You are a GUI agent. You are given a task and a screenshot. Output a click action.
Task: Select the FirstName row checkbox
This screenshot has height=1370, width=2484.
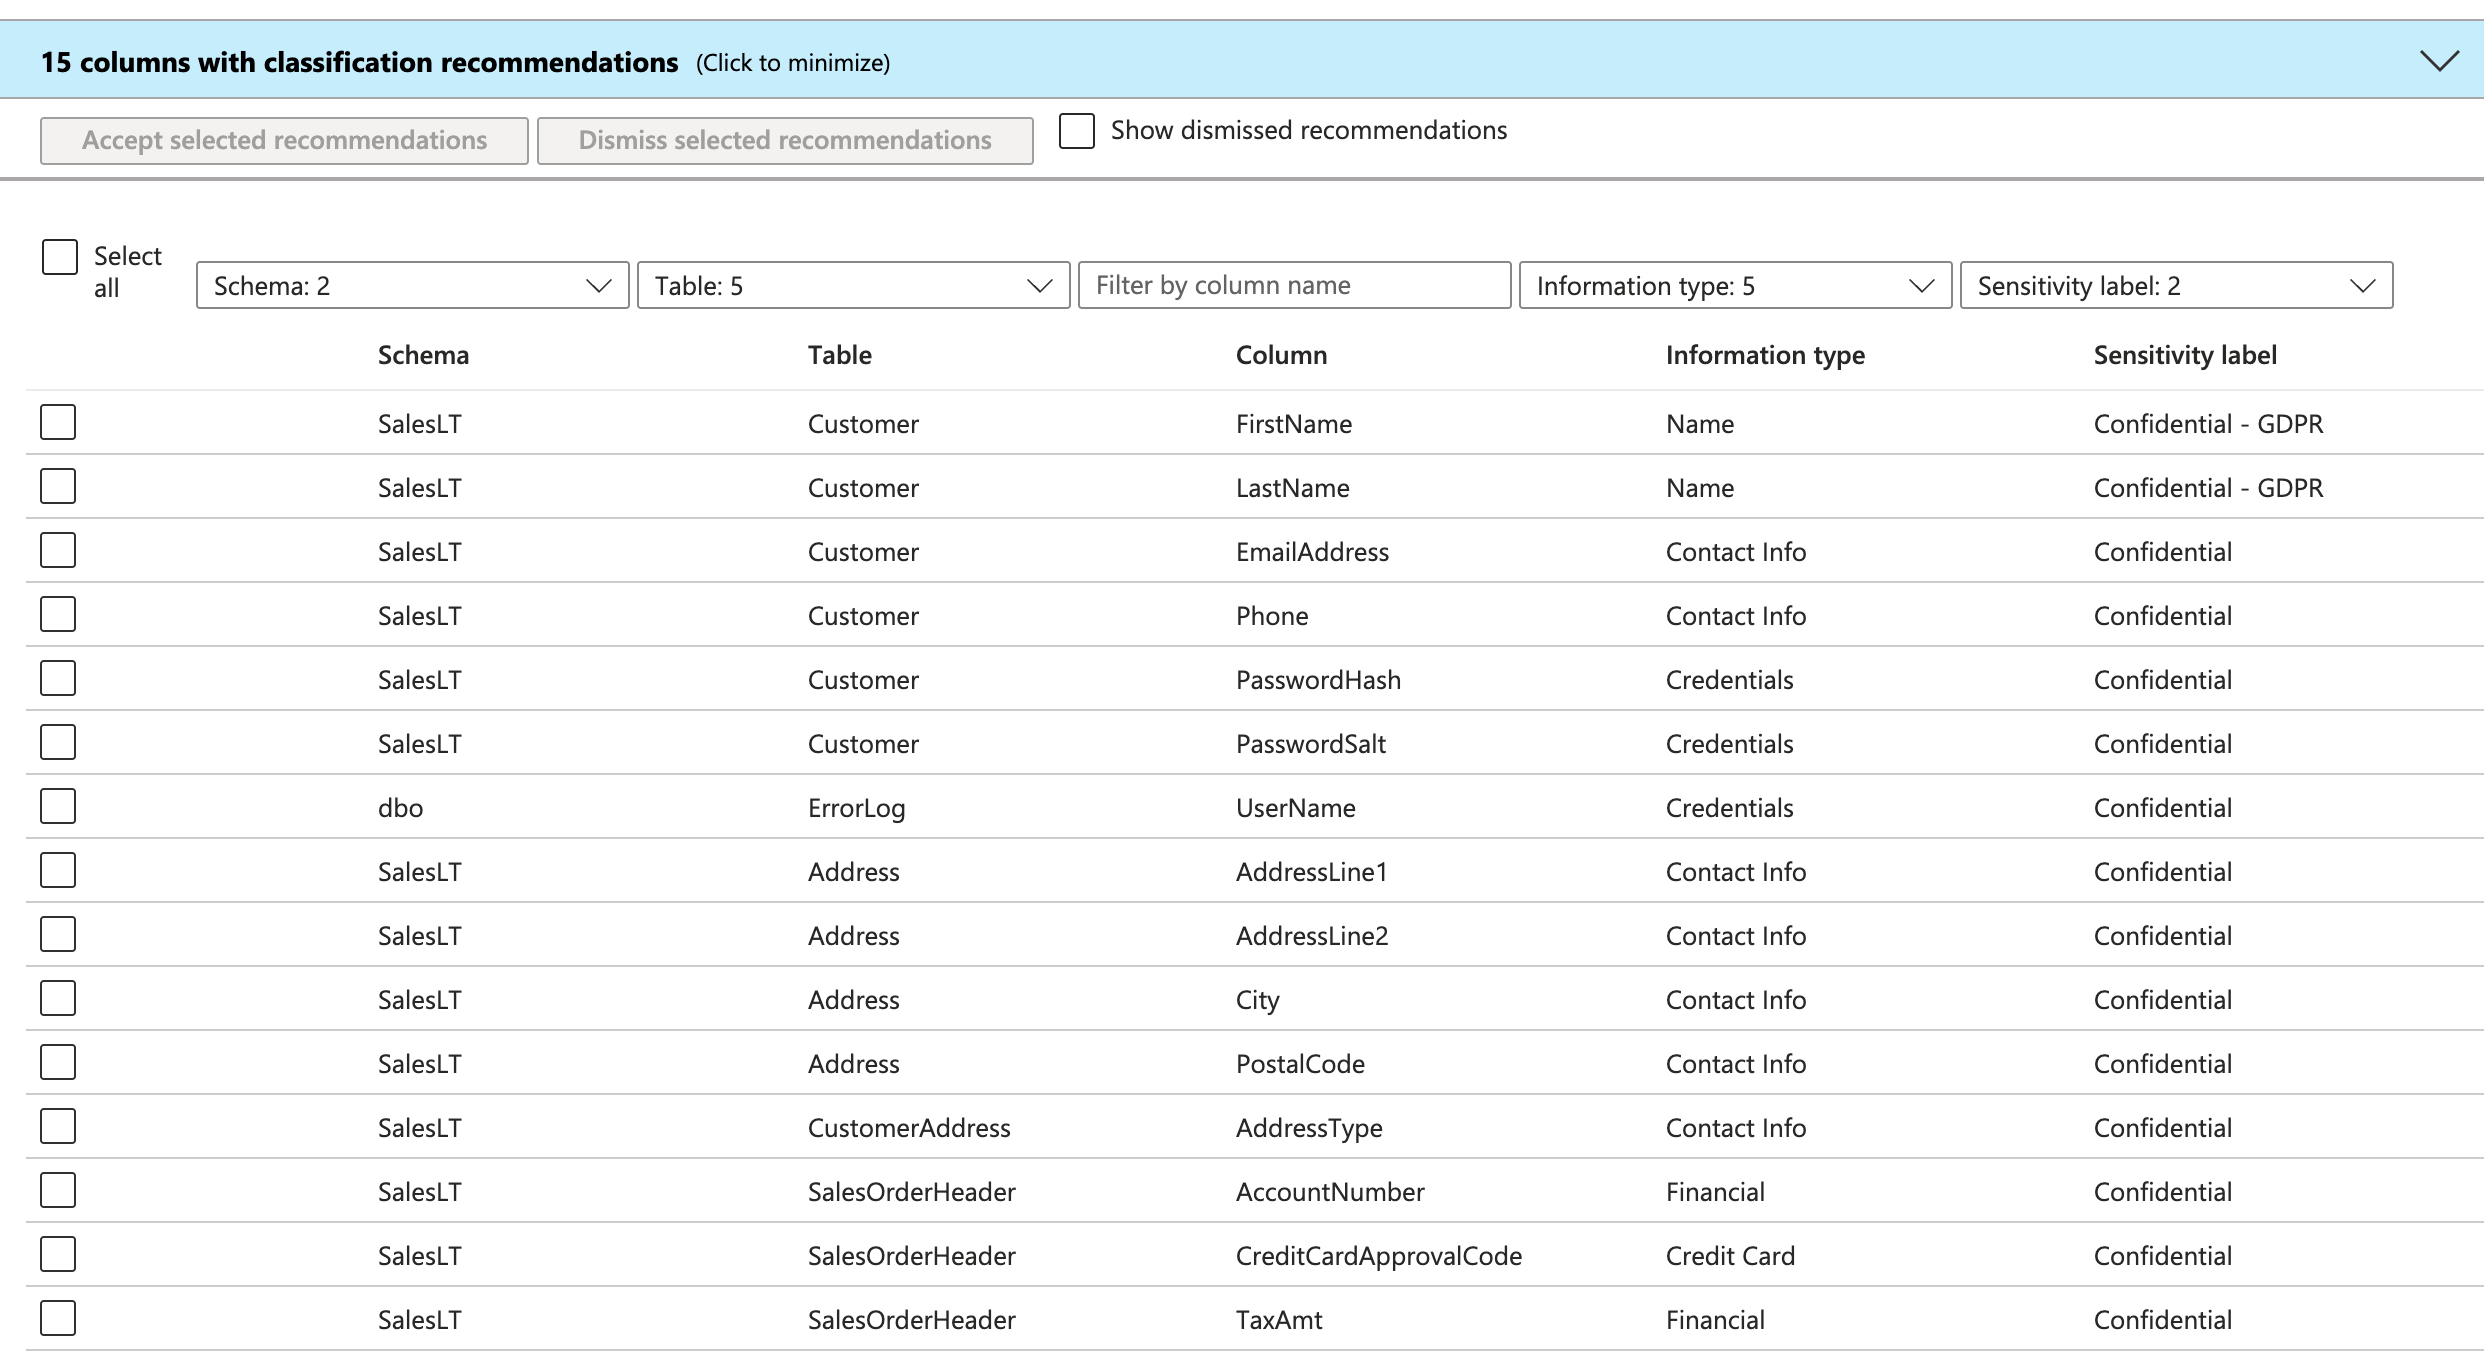[x=58, y=423]
